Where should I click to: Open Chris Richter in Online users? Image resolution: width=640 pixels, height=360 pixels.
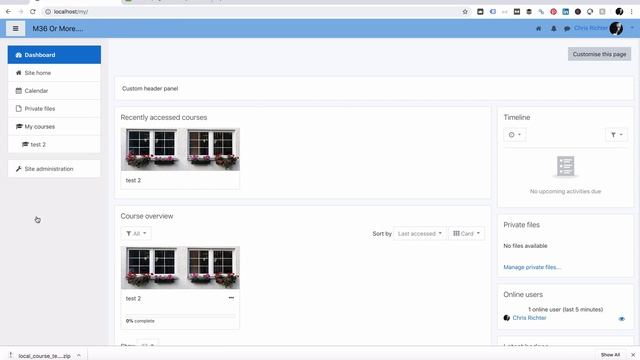tap(529, 318)
